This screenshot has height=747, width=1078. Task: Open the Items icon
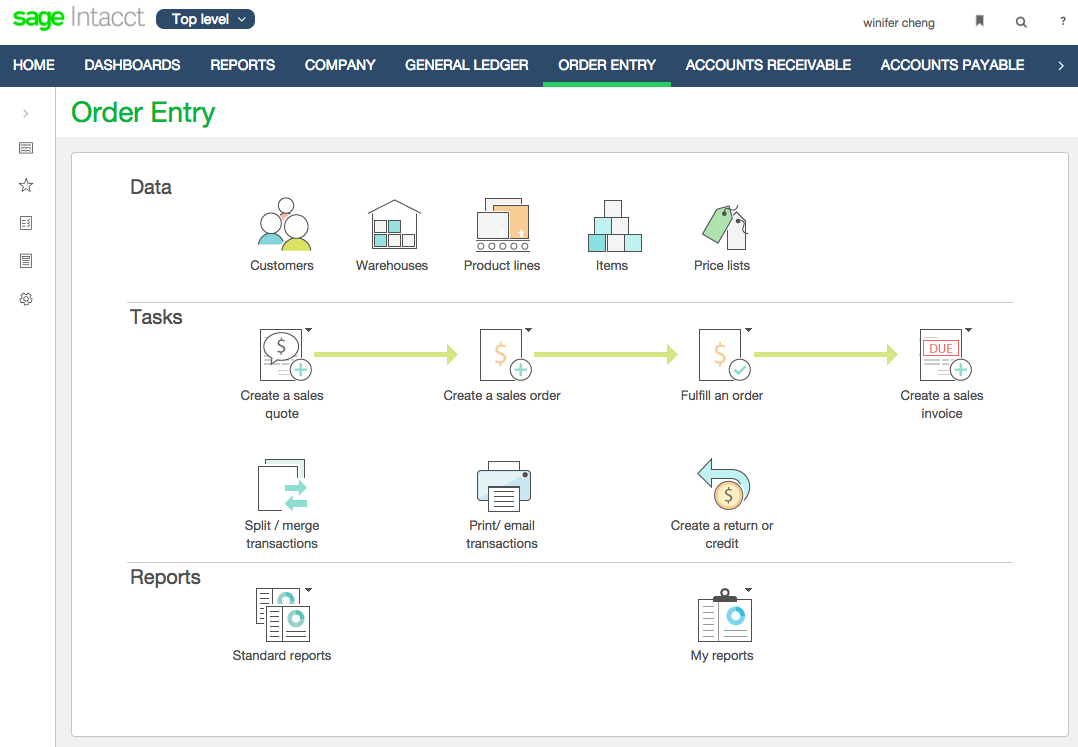point(611,227)
